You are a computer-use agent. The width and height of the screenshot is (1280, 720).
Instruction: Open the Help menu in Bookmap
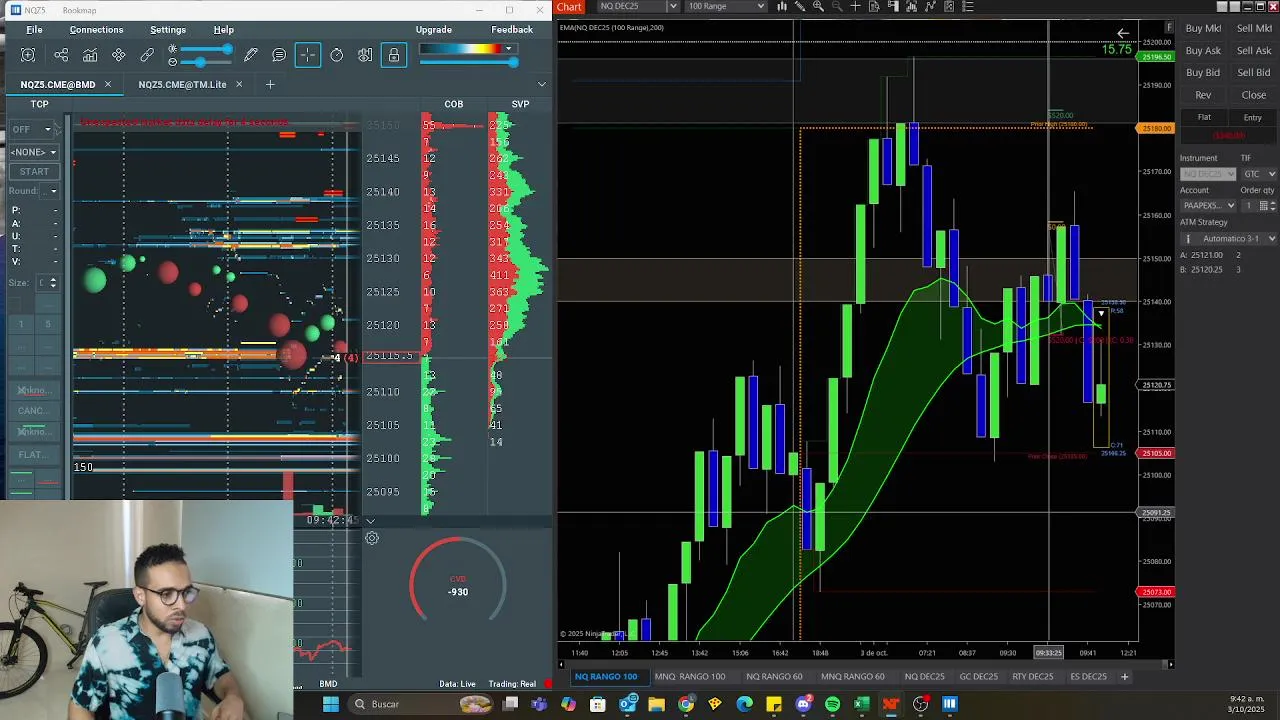(224, 30)
